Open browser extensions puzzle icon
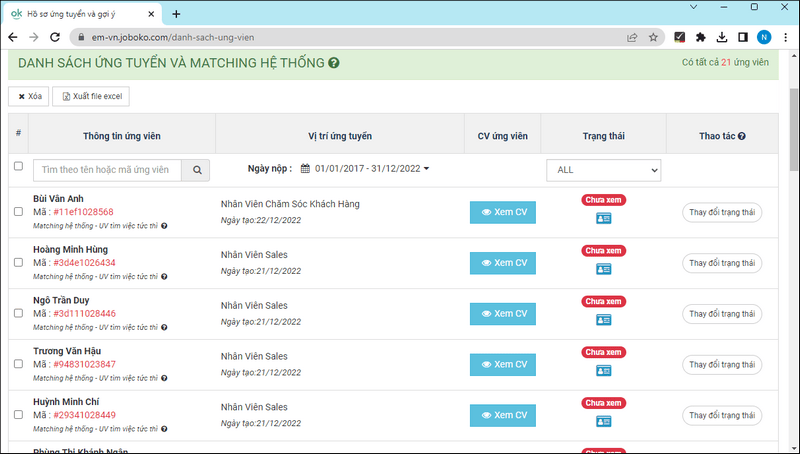Viewport: 800px width, 454px height. pos(701,37)
